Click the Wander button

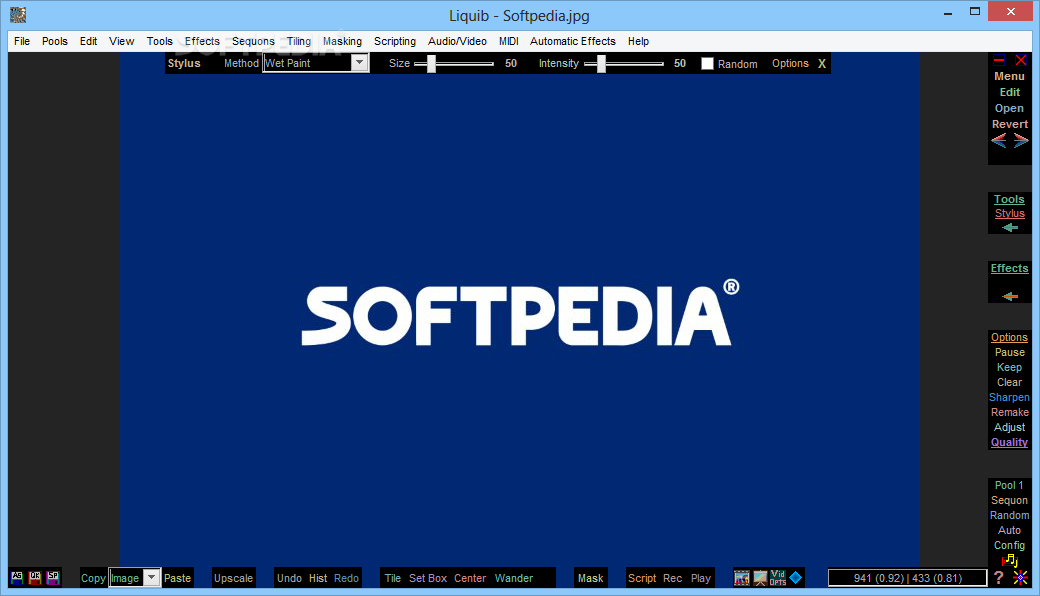pyautogui.click(x=513, y=578)
